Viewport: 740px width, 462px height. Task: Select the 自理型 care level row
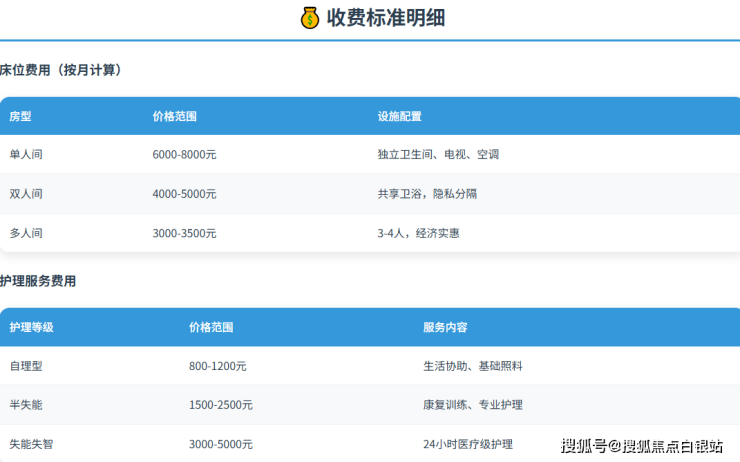click(26, 366)
